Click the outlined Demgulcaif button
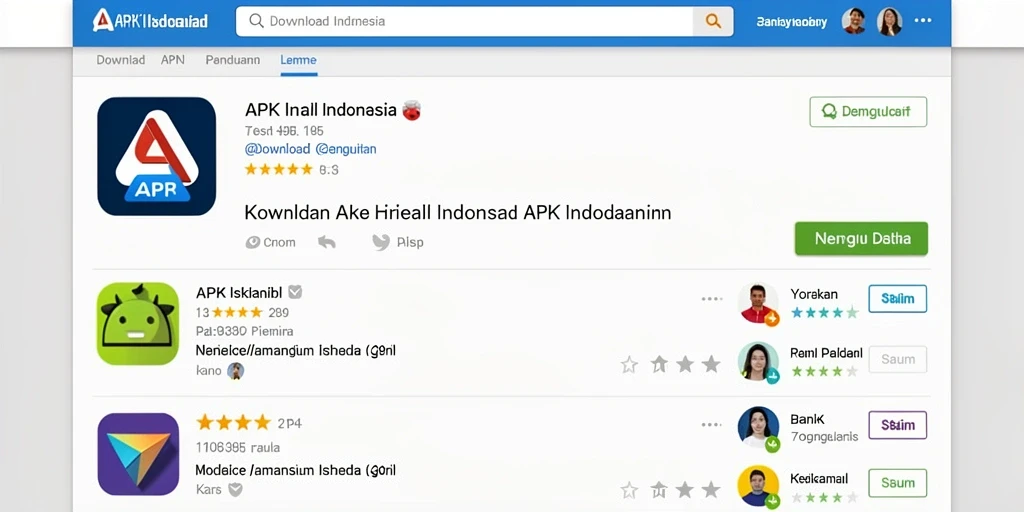Image resolution: width=1024 pixels, height=512 pixels. coord(868,112)
